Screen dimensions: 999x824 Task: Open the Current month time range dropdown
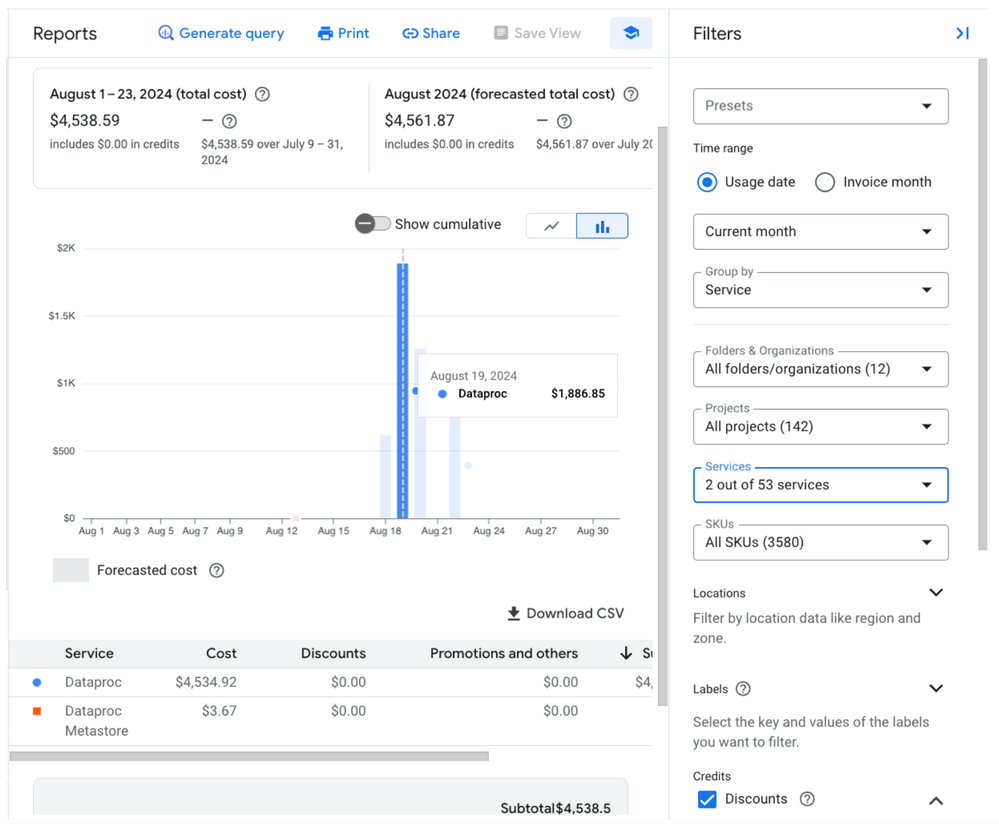(821, 231)
